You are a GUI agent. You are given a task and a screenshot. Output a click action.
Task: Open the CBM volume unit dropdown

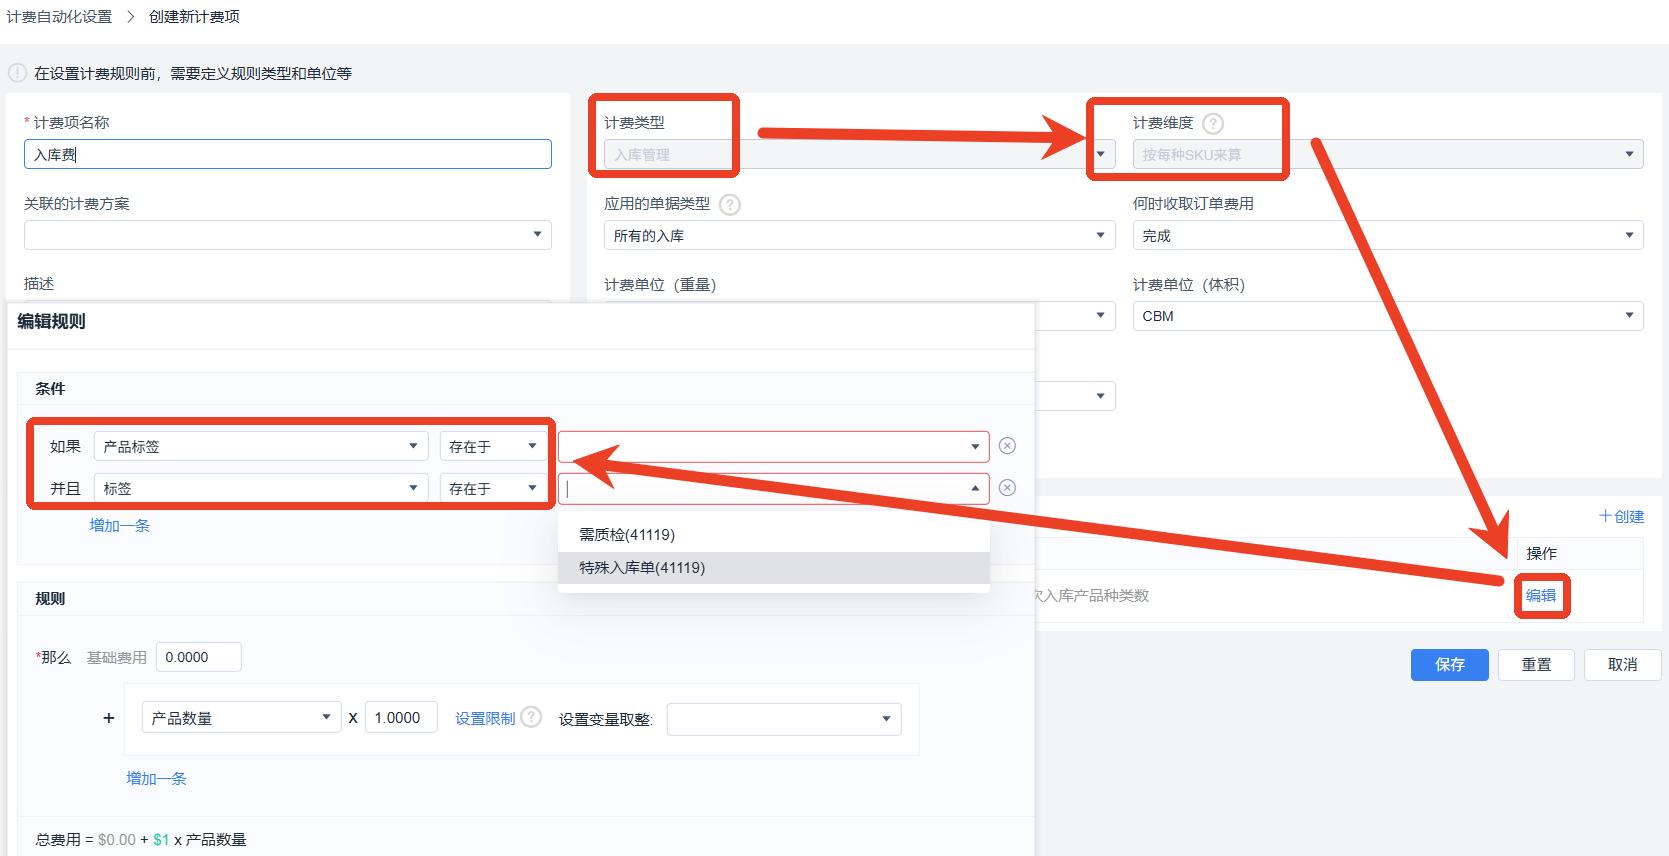tap(1388, 316)
